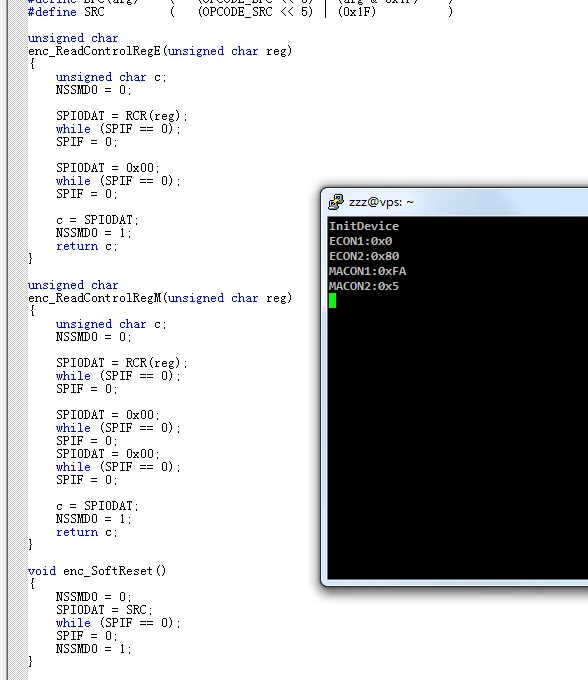Click the first SPI0DAT = RCR(reg) line
The height and width of the screenshot is (680, 588).
121,116
